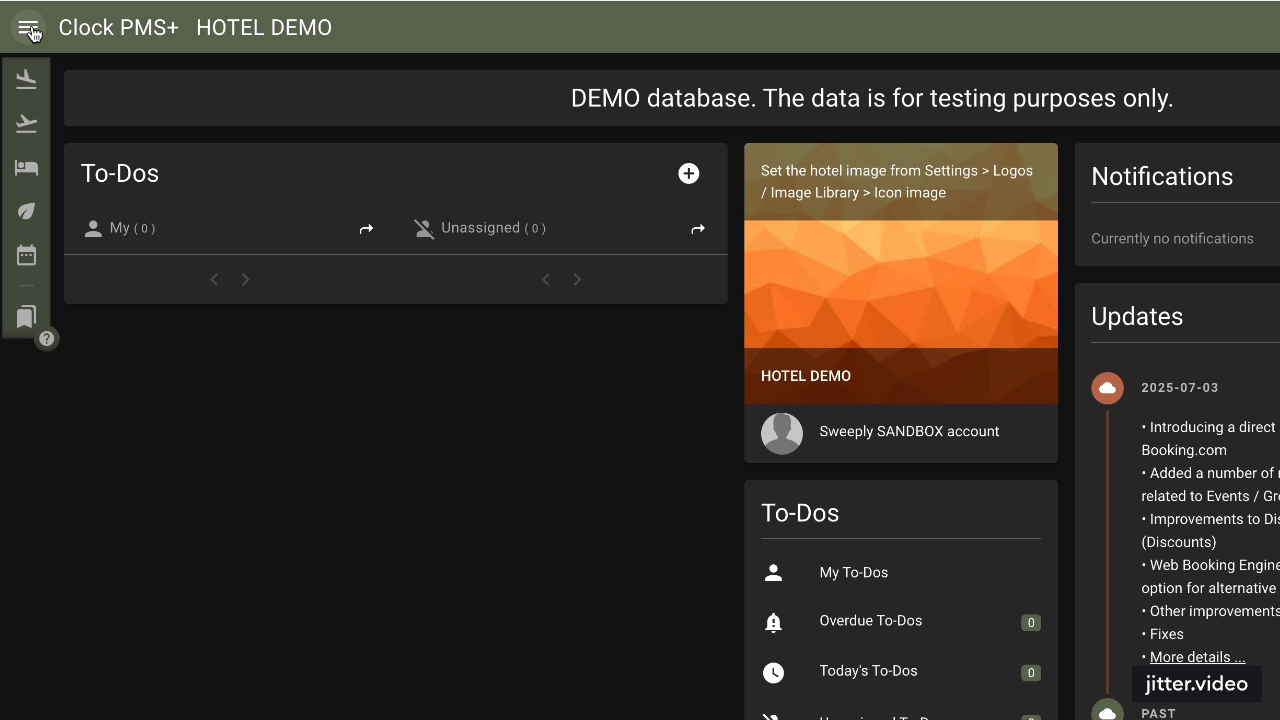Open the departures plane-takeoff icon in sidebar

[26, 124]
